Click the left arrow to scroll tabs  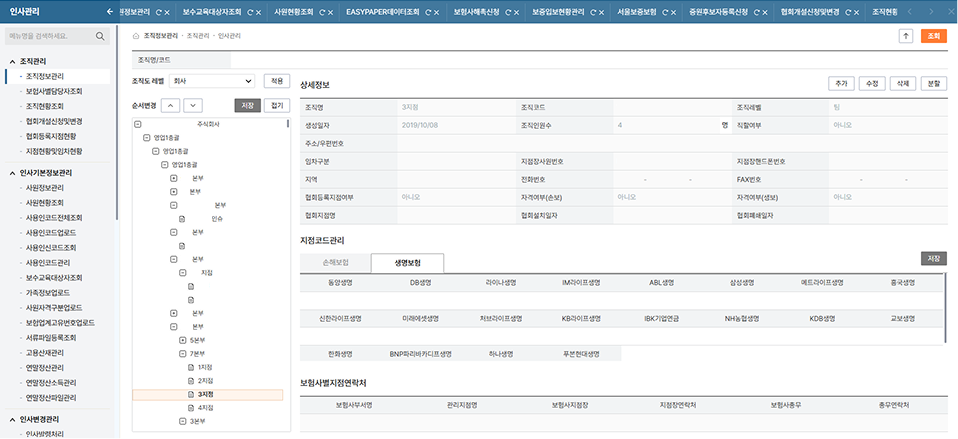[x=108, y=12]
